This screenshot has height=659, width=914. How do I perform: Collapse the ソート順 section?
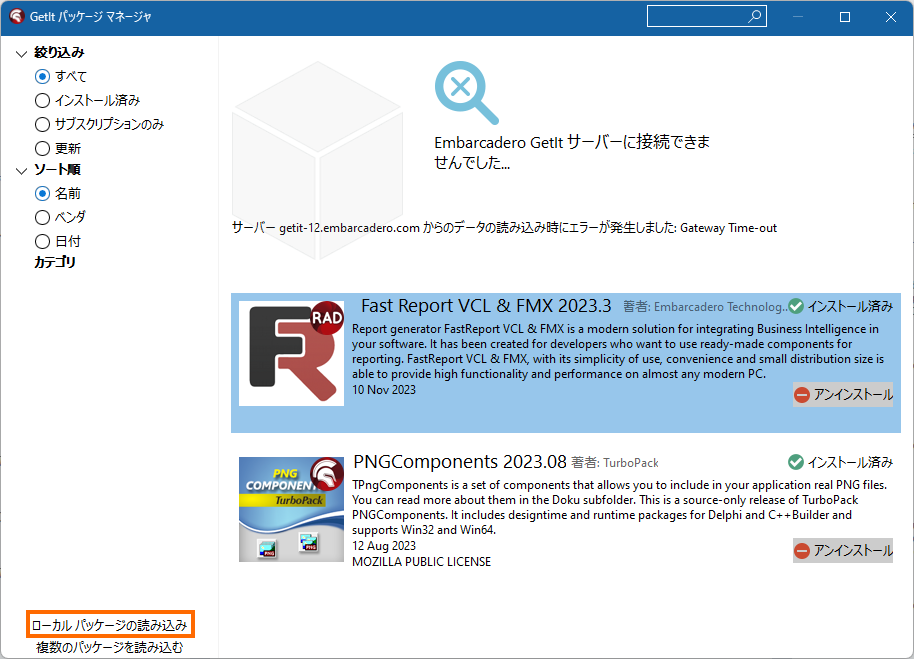pos(22,169)
